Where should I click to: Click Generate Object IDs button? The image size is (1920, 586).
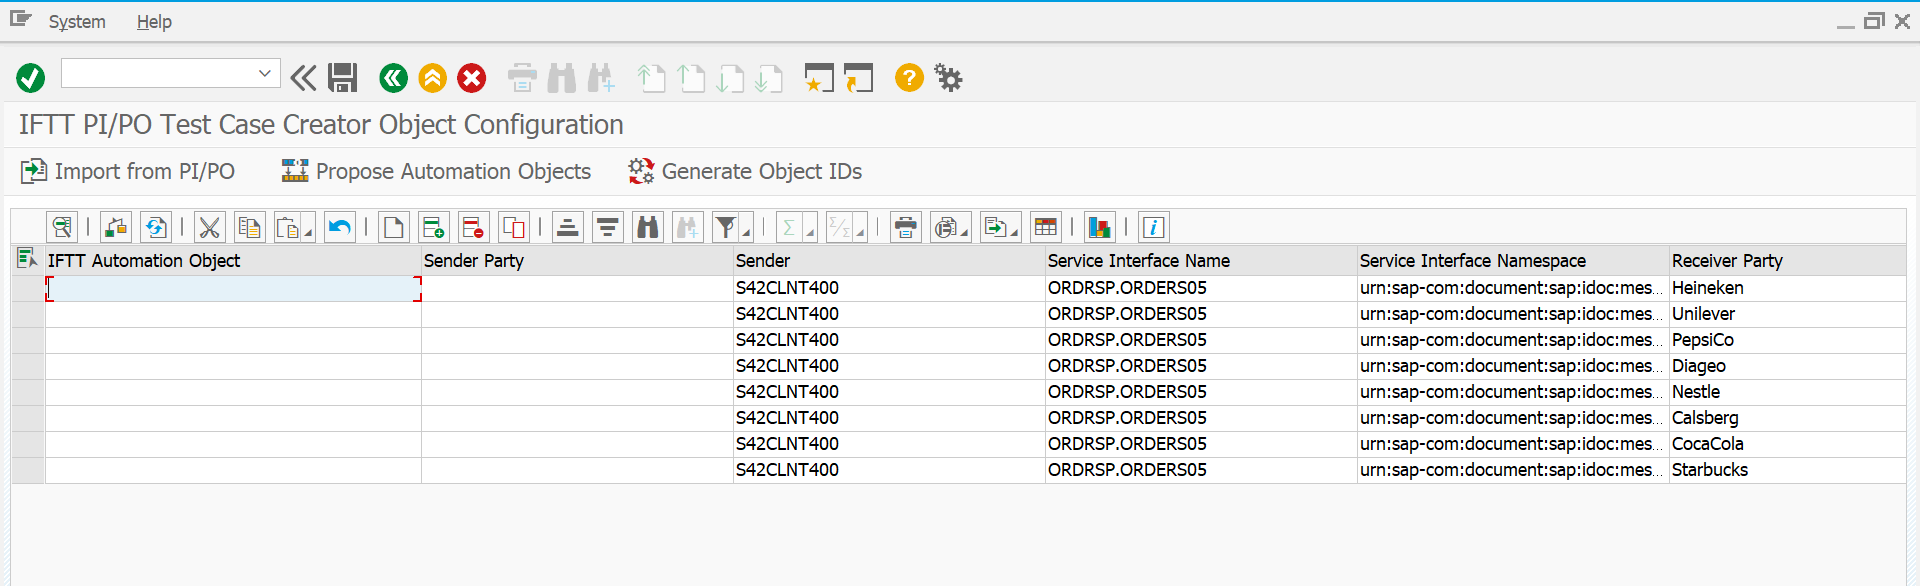point(745,172)
